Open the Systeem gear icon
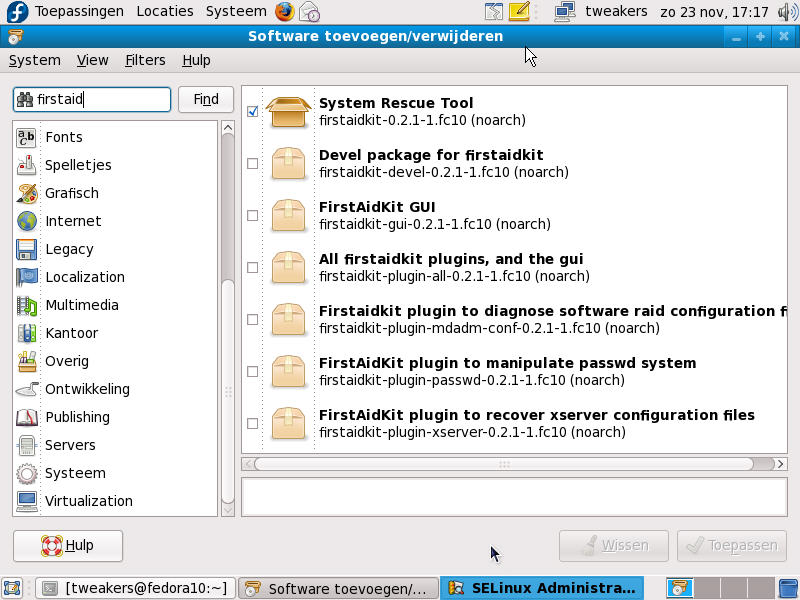The height and width of the screenshot is (600, 800). (26, 473)
